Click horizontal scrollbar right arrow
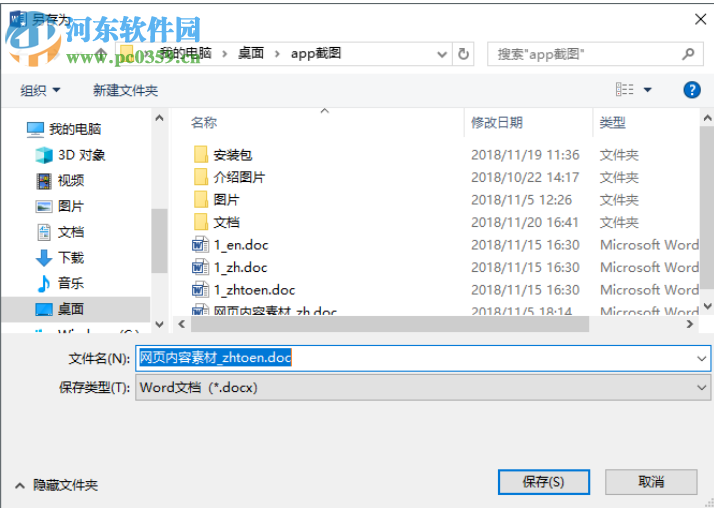This screenshot has height=508, width=714. click(x=690, y=324)
